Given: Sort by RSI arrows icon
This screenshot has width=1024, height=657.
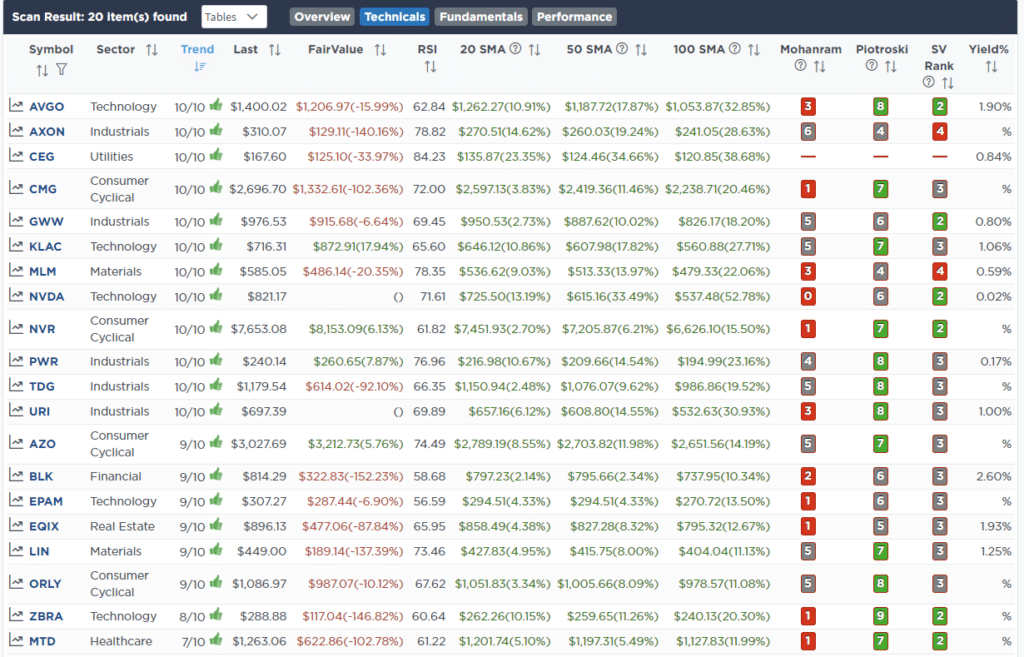Looking at the screenshot, I should (430, 67).
